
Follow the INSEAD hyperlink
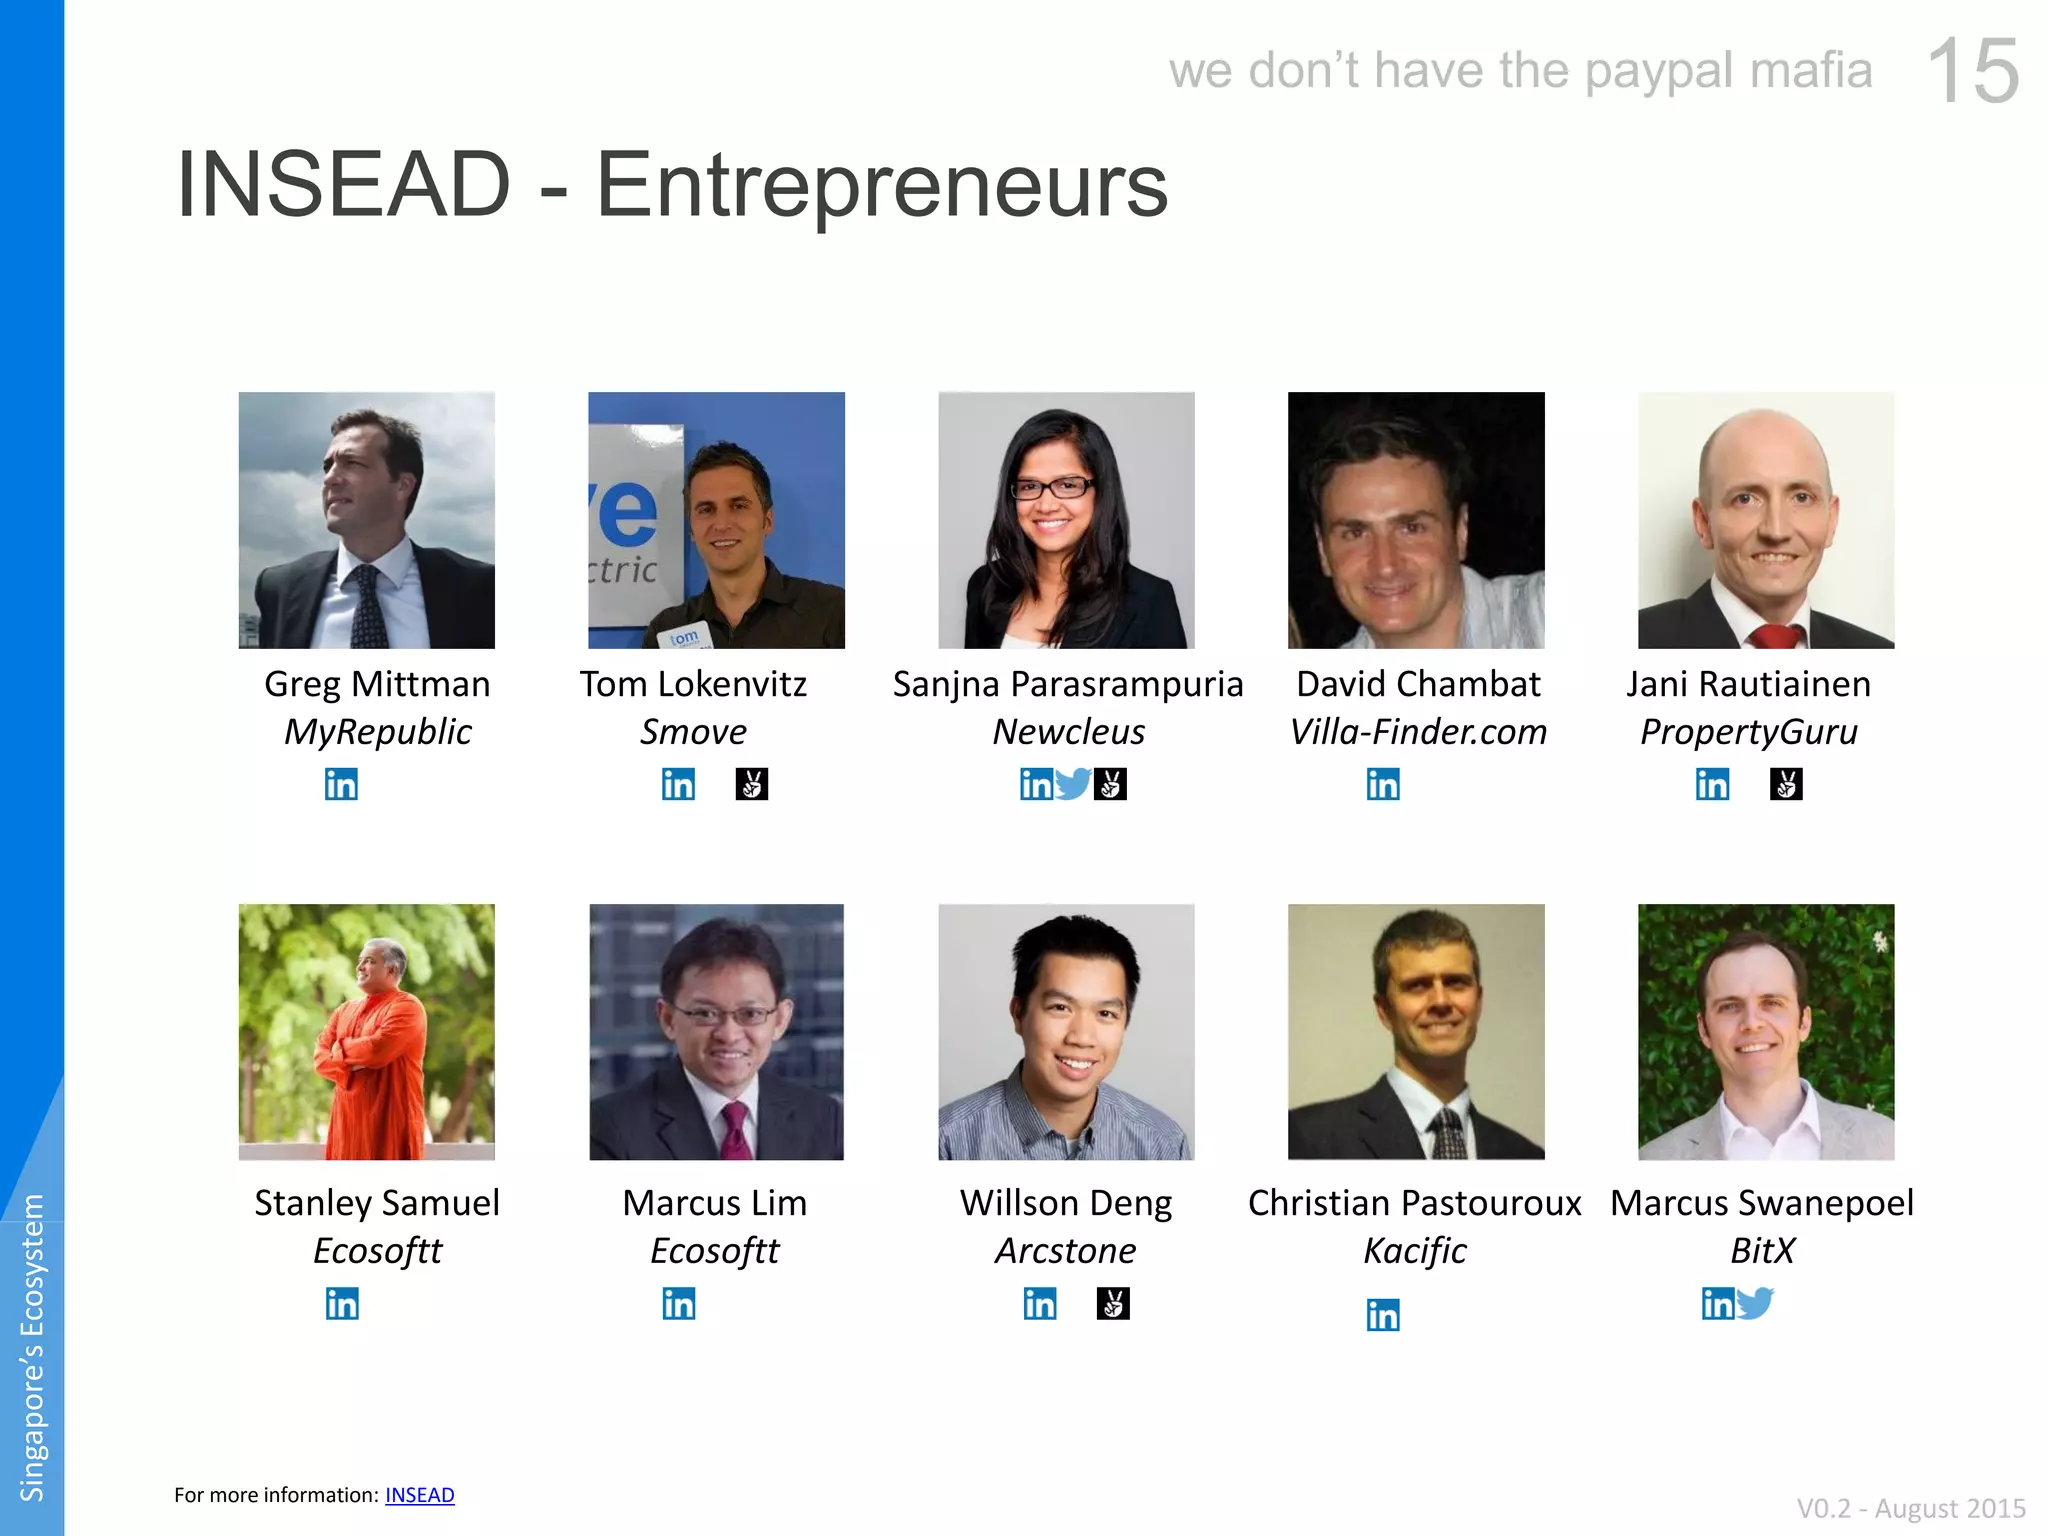(x=420, y=1495)
